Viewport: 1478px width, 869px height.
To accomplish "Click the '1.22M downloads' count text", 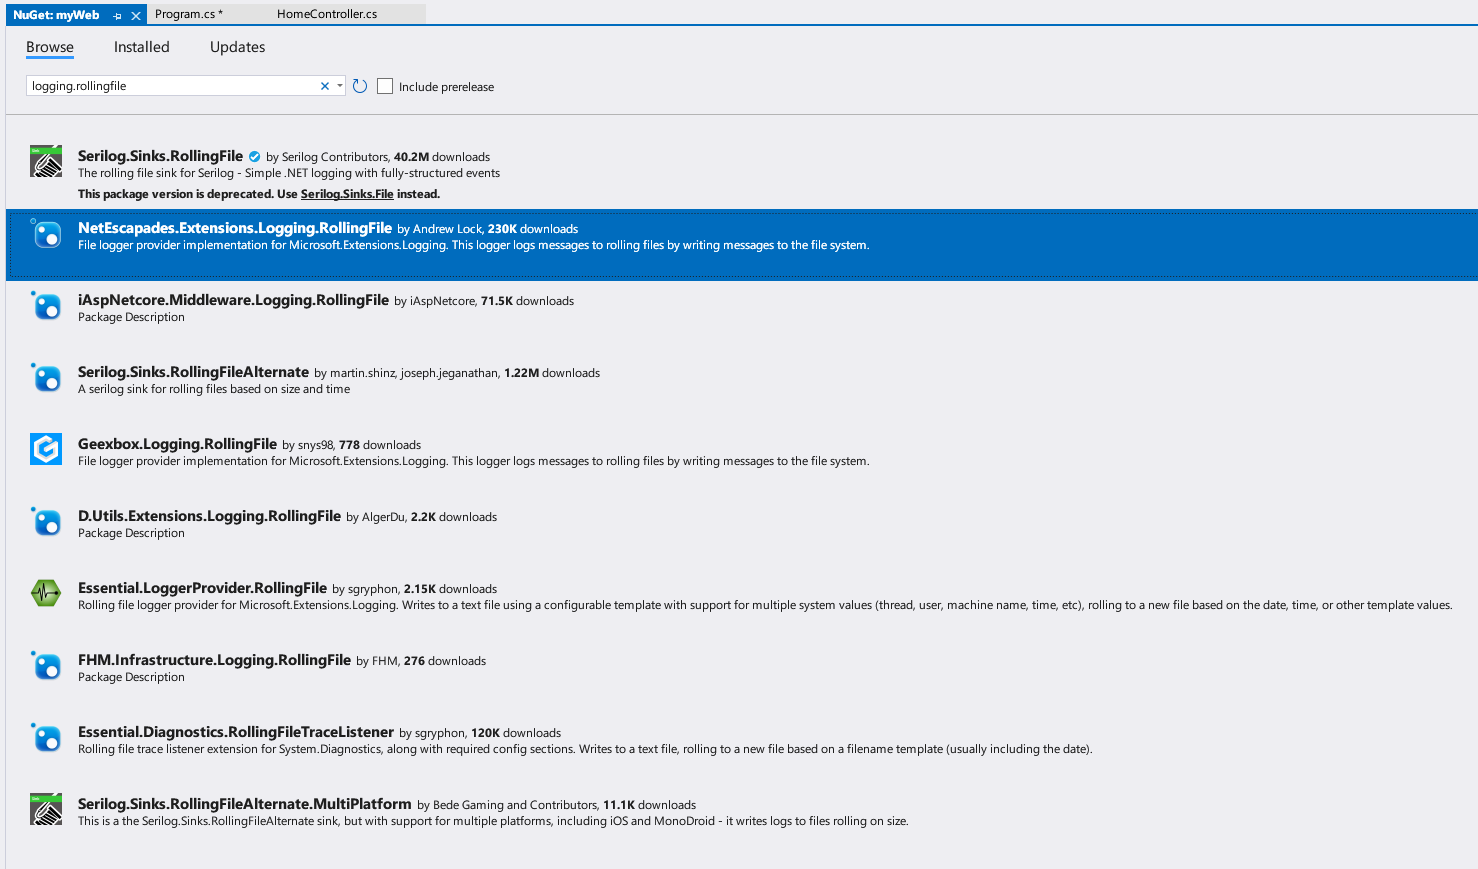I will click(552, 373).
